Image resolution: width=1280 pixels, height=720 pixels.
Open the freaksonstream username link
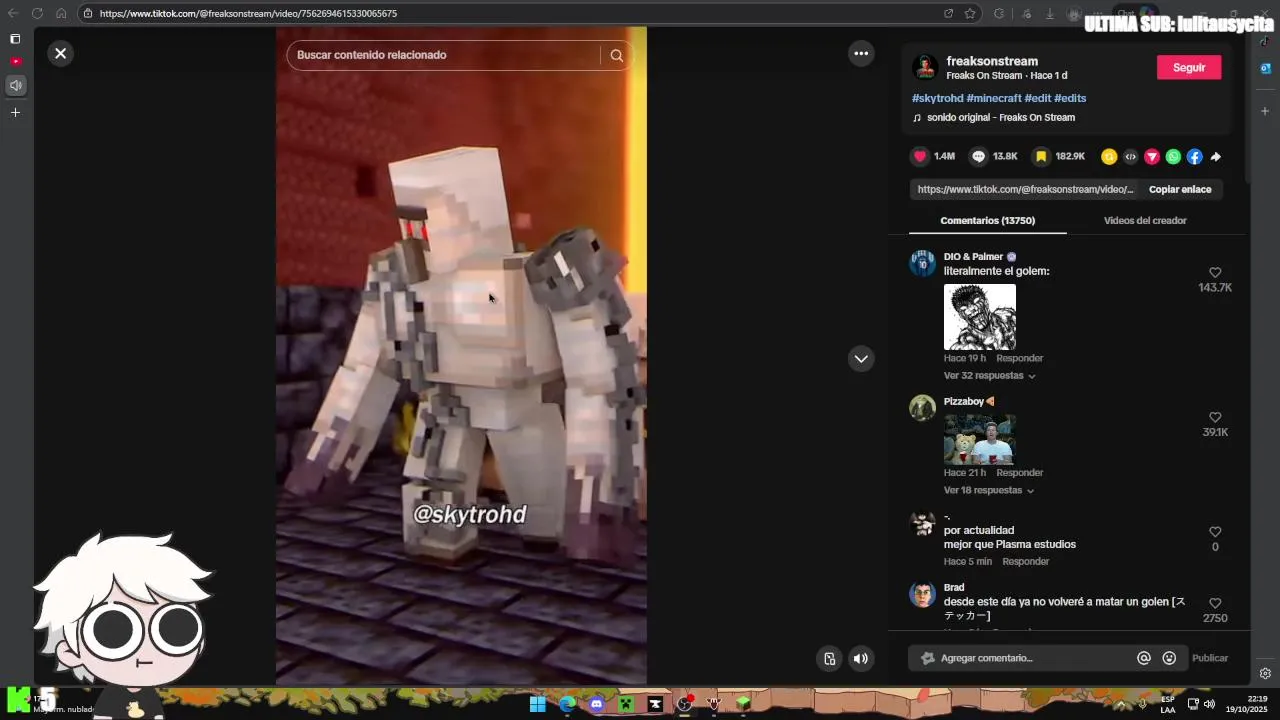992,61
